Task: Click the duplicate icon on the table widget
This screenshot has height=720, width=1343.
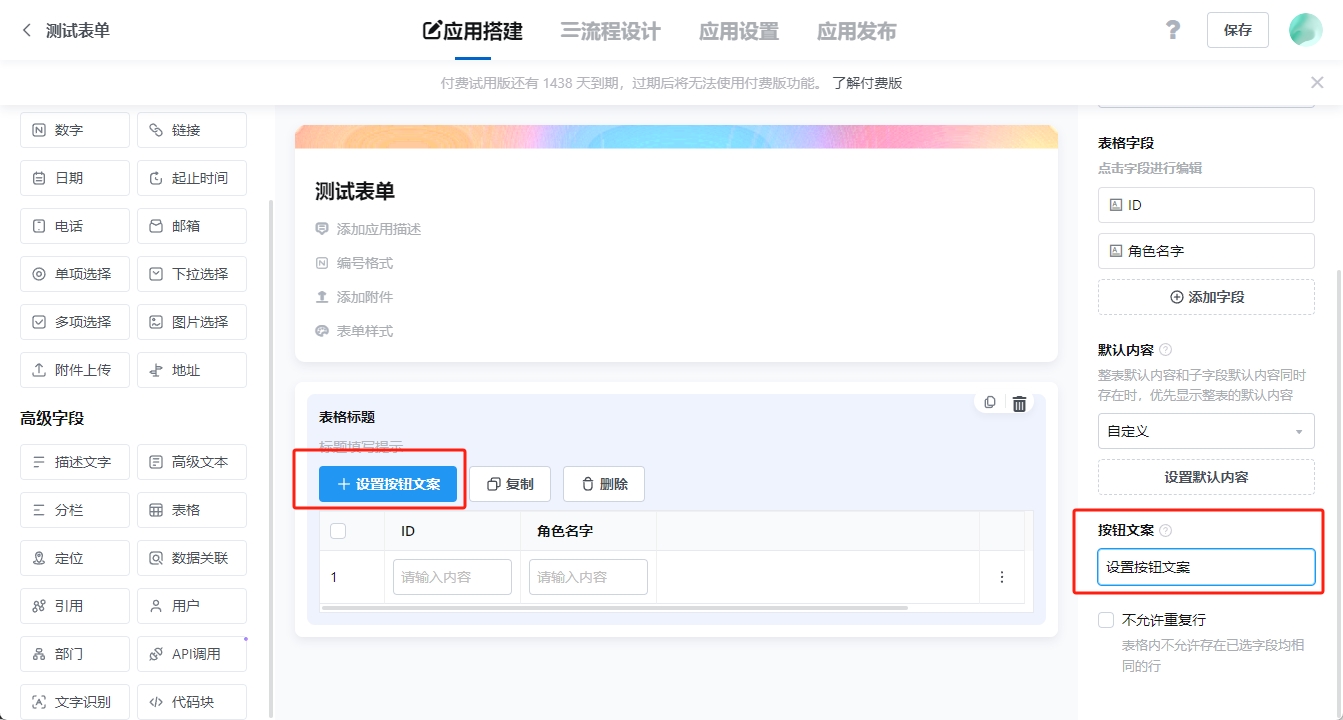Action: pyautogui.click(x=989, y=402)
